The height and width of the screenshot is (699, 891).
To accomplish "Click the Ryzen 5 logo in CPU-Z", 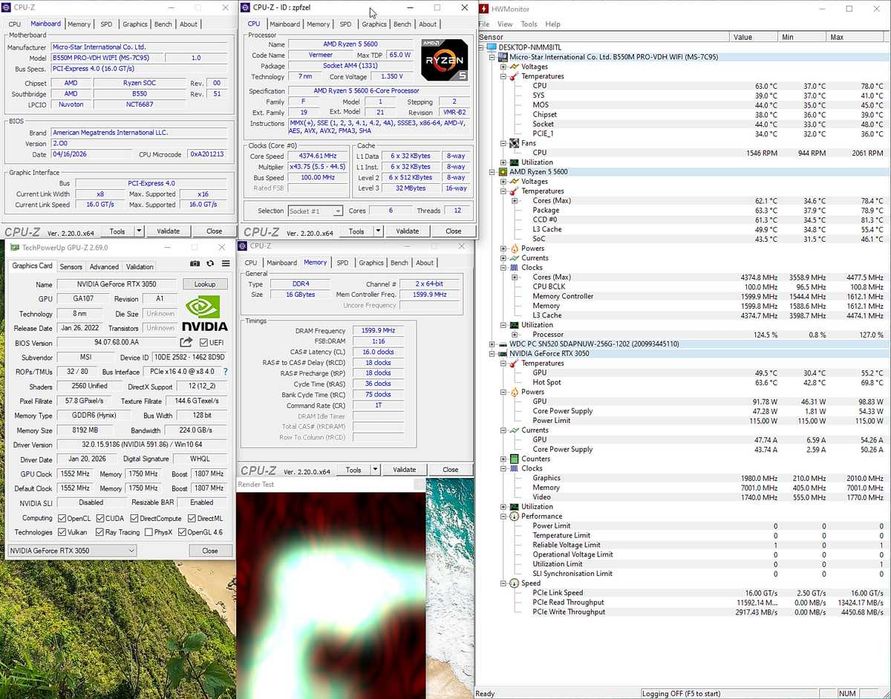I will 444,60.
